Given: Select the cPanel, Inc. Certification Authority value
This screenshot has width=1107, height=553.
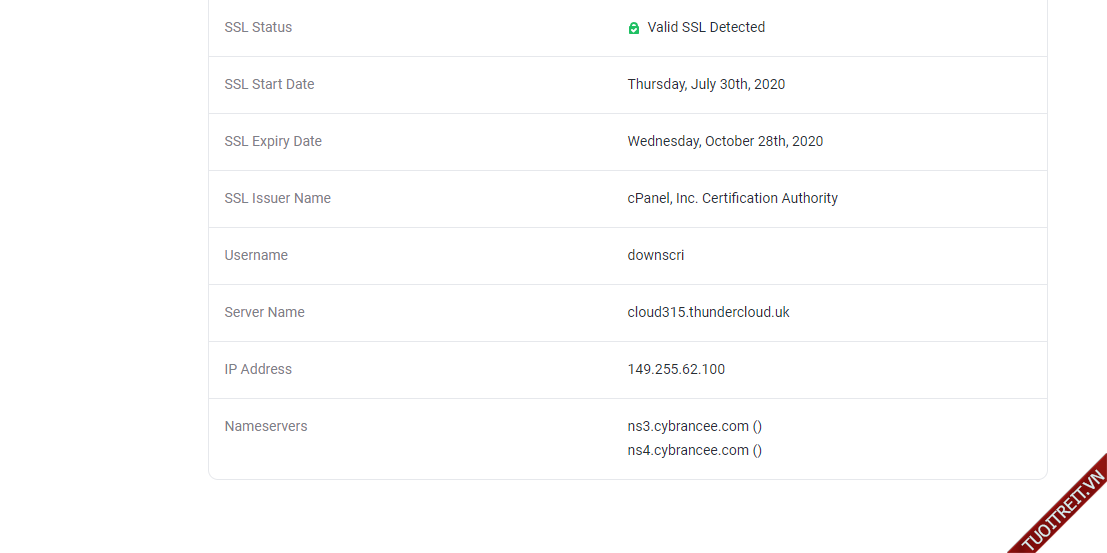Looking at the screenshot, I should coord(732,198).
